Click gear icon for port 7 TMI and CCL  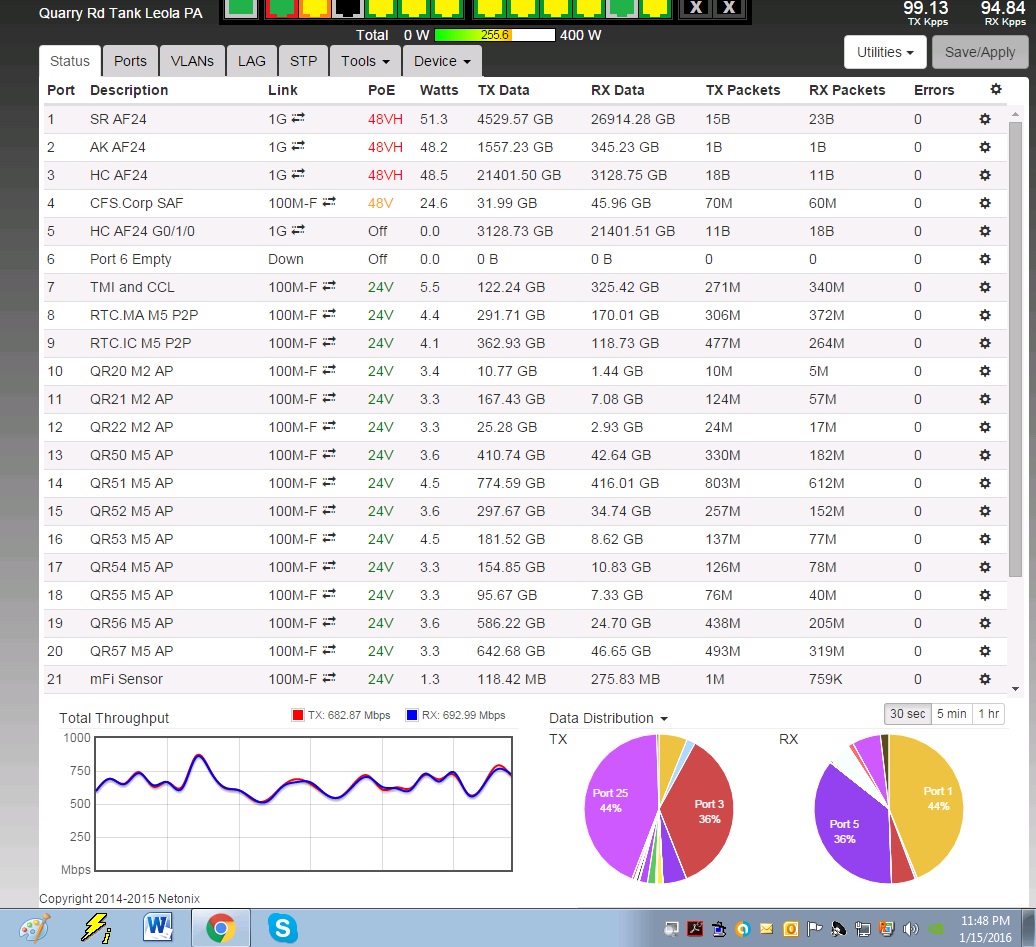[984, 287]
